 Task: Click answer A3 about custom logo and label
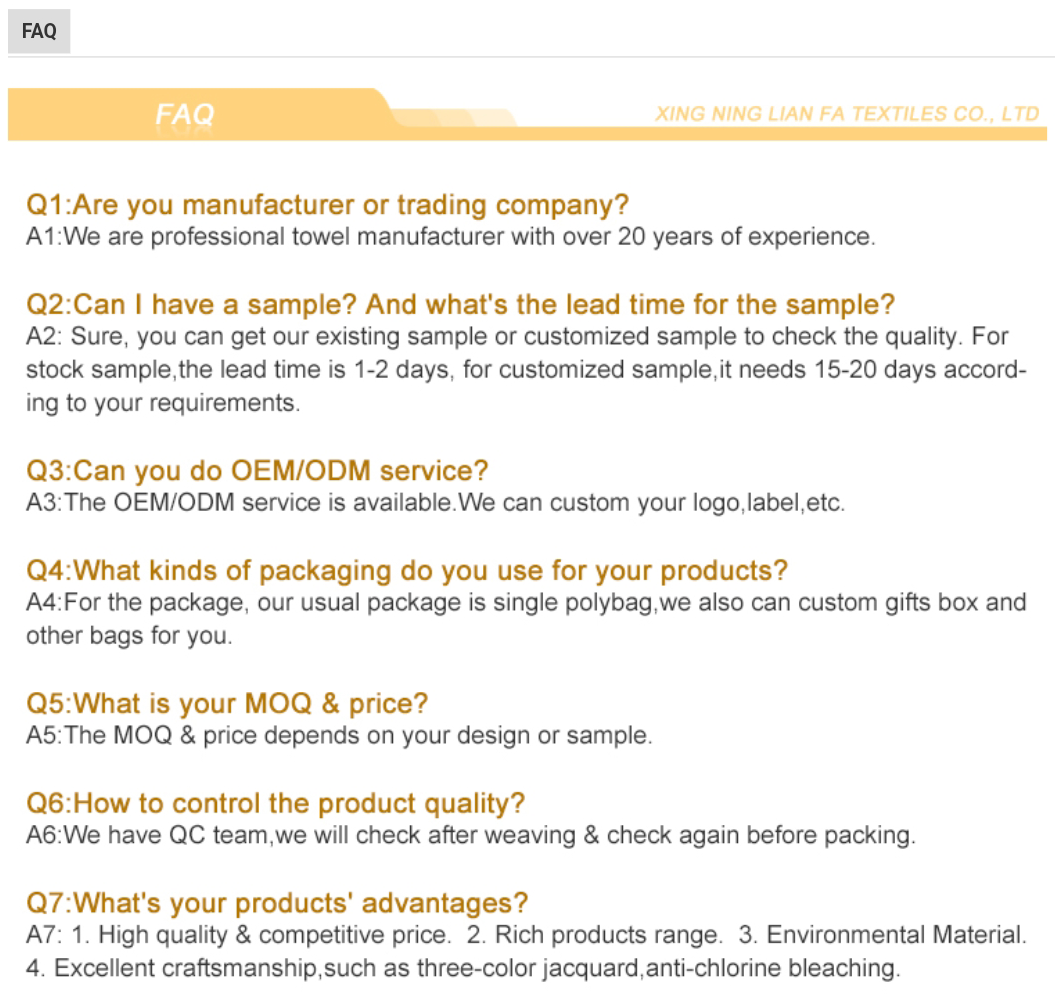click(x=435, y=502)
